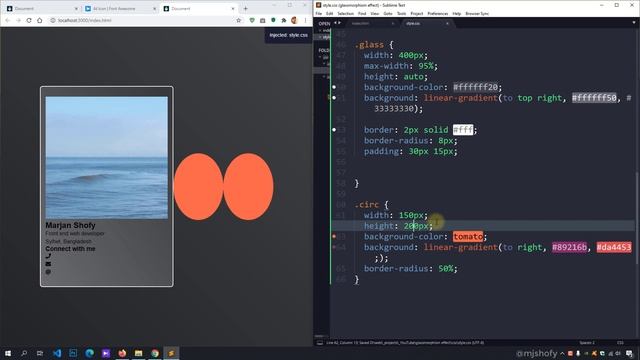Click envelope icon in profile card

(48, 264)
